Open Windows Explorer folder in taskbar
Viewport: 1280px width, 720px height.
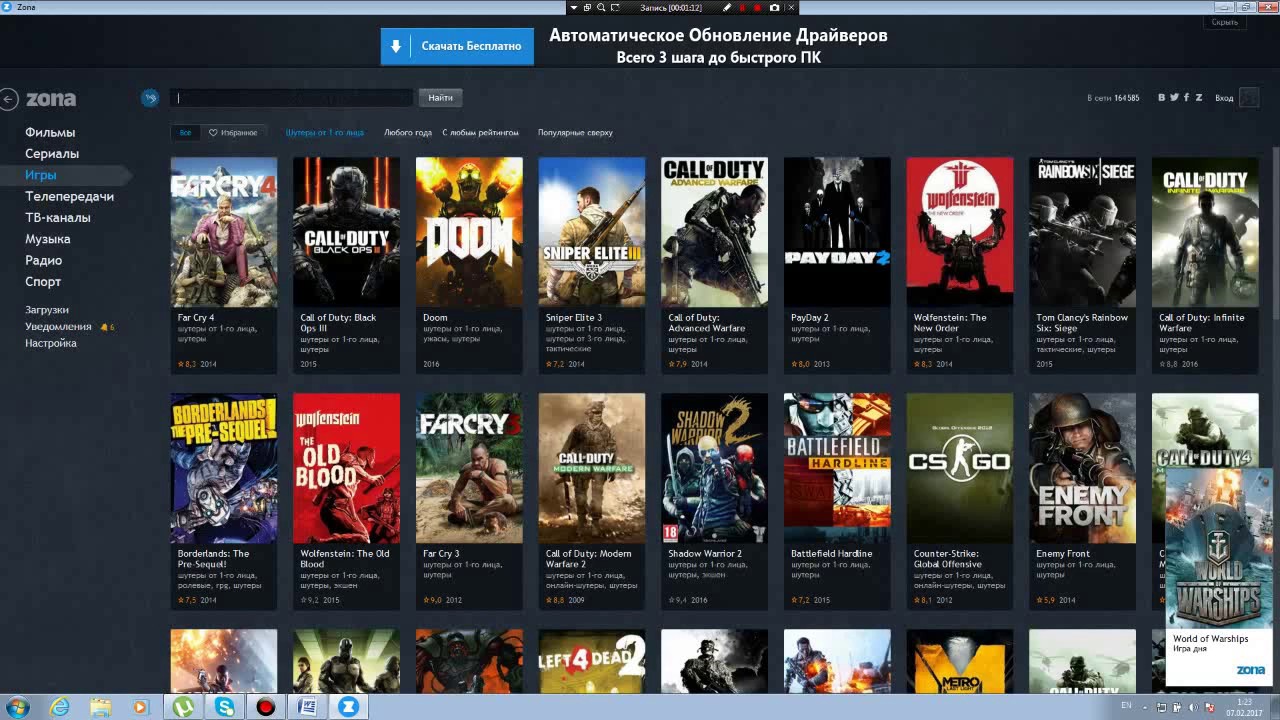point(100,707)
